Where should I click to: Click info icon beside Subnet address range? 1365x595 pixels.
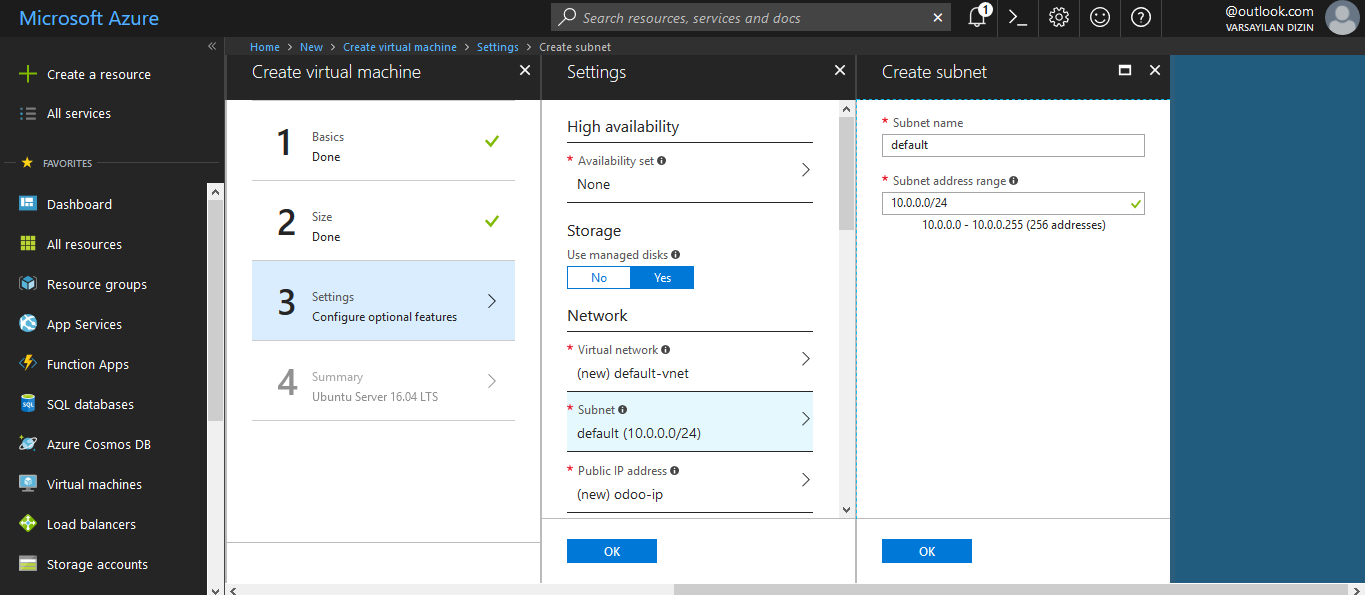point(1014,181)
